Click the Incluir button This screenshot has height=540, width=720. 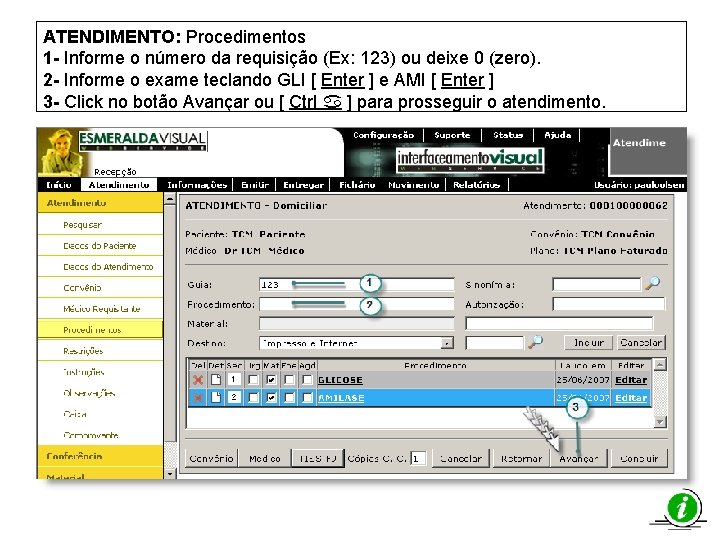coord(589,343)
